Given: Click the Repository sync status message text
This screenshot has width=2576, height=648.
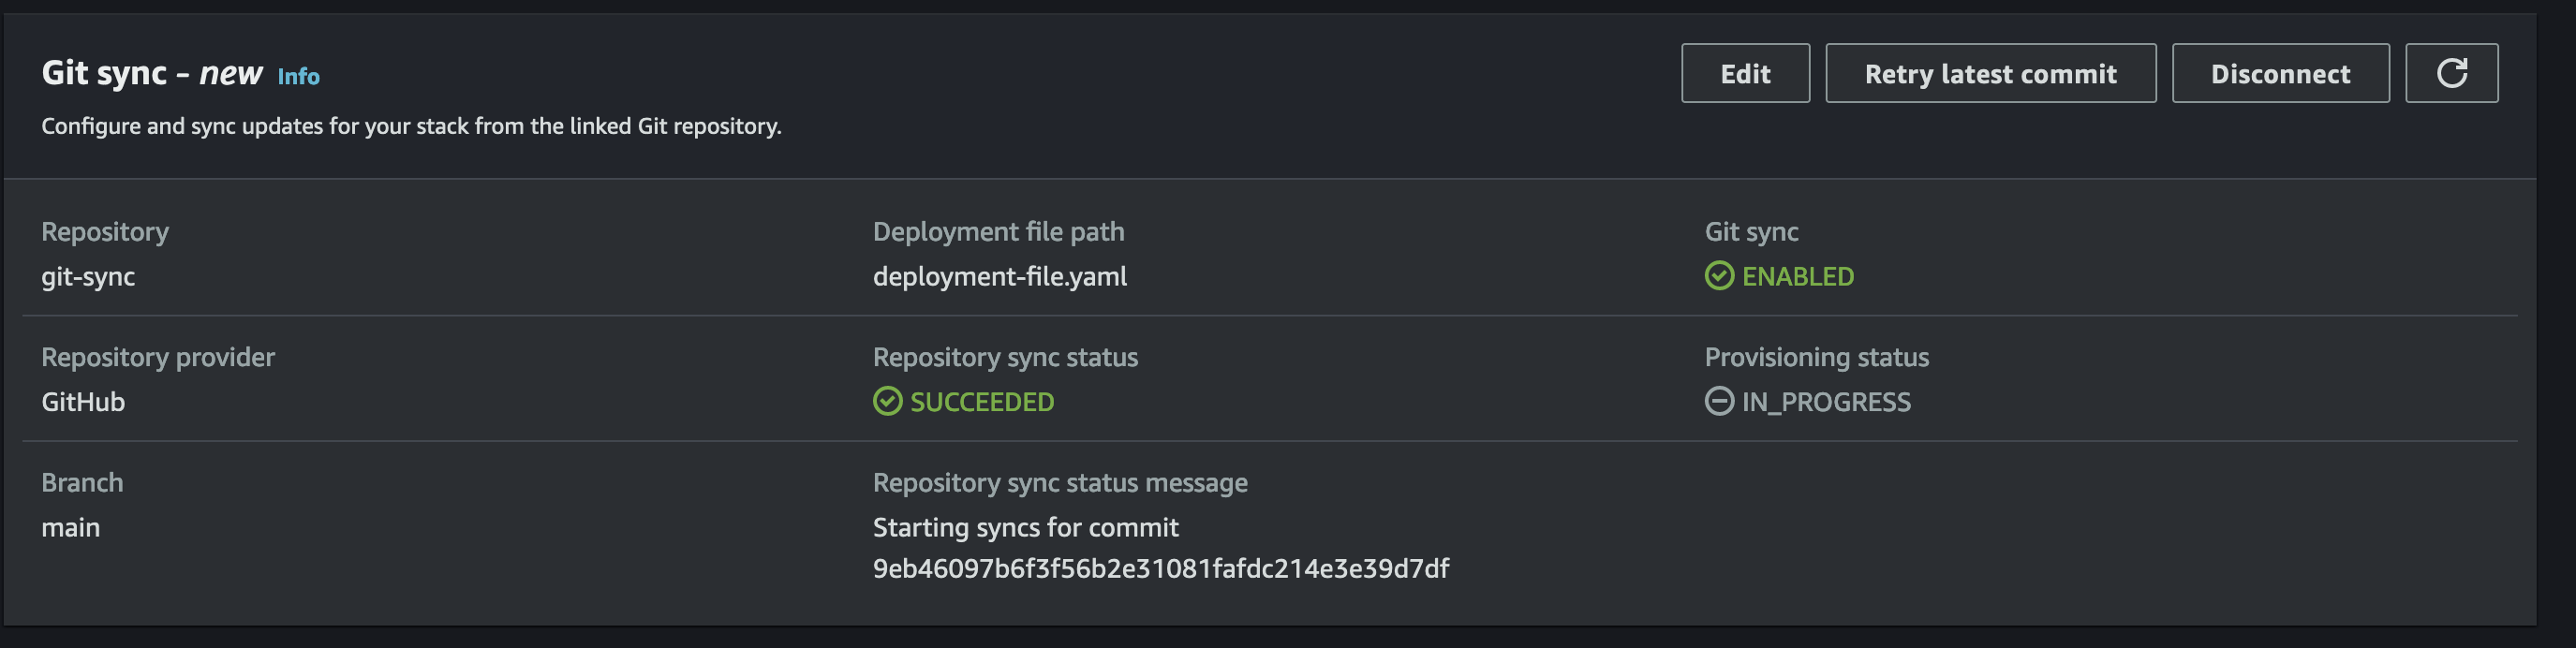Looking at the screenshot, I should click(x=1060, y=482).
